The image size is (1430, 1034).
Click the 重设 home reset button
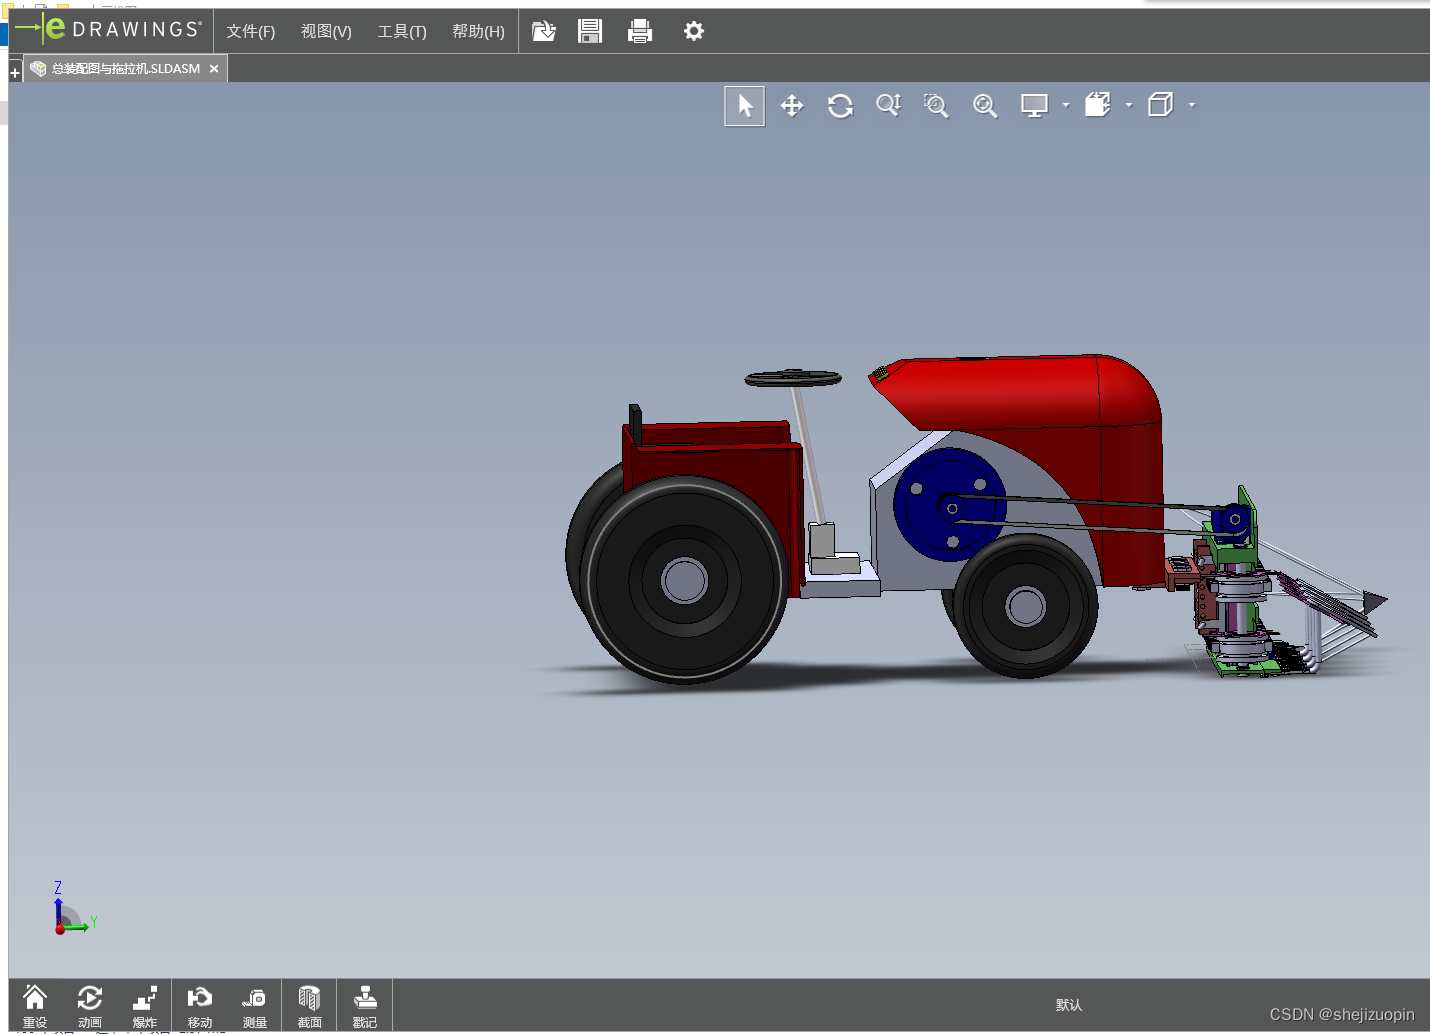point(35,1006)
